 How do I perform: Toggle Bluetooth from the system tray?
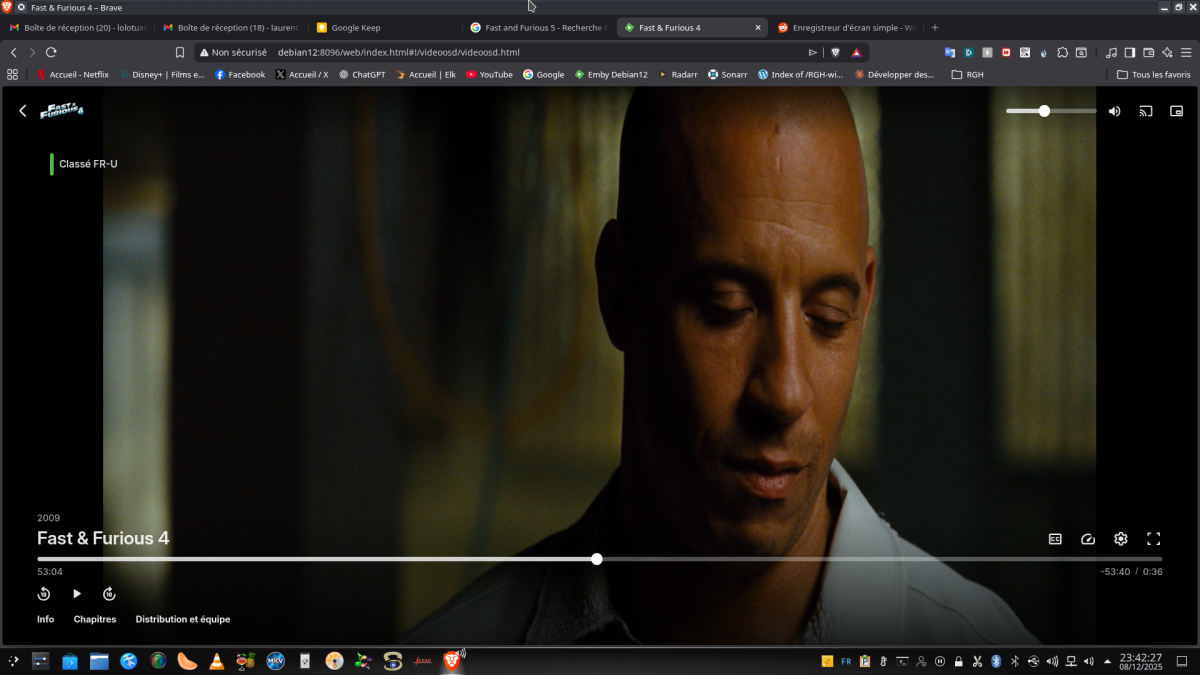click(x=995, y=661)
